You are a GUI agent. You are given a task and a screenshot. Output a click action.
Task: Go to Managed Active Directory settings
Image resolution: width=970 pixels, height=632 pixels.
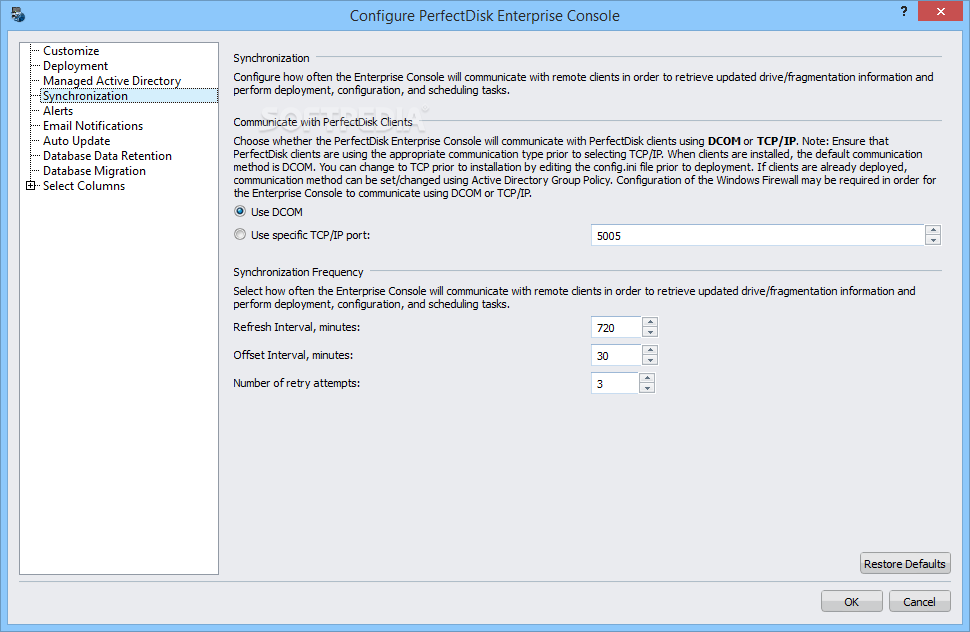coord(112,81)
